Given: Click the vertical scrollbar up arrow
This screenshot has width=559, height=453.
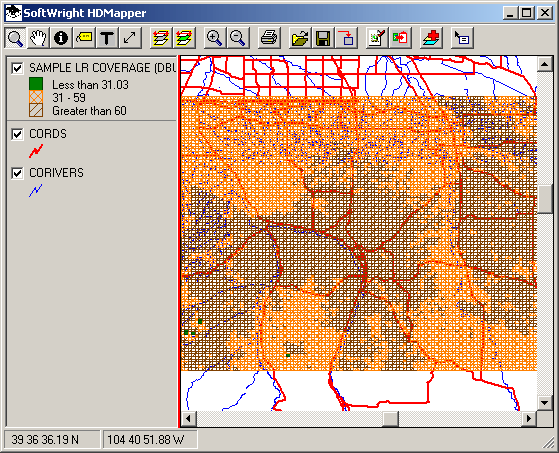Looking at the screenshot, I should tap(544, 64).
